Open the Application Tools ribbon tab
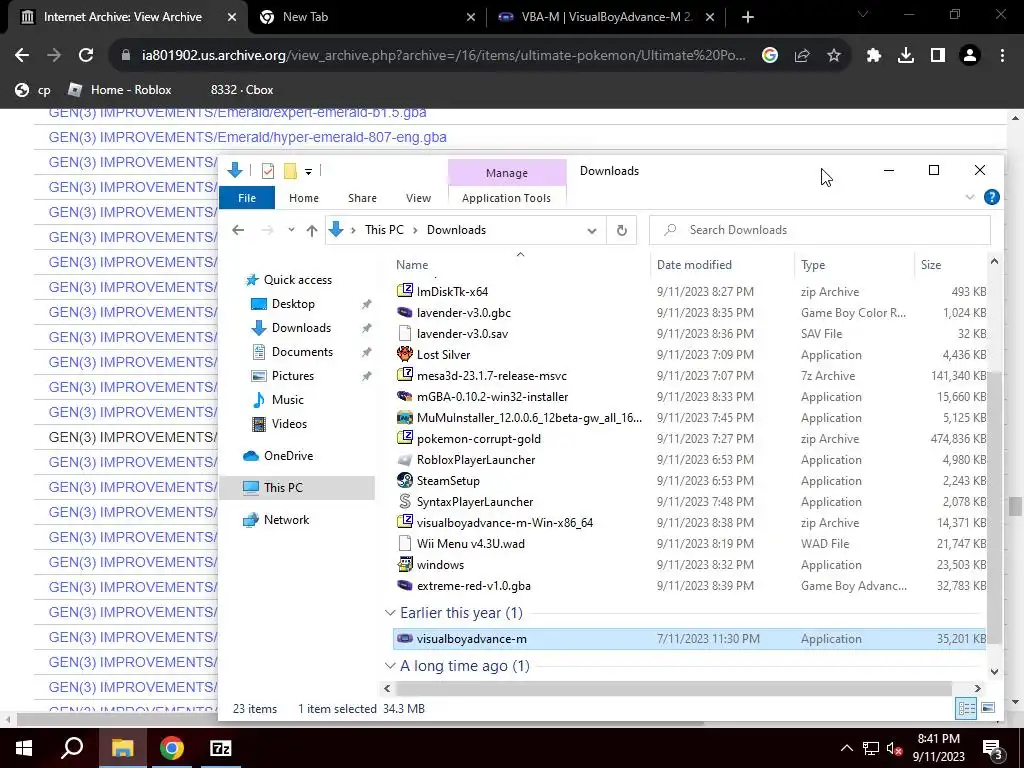Screen dimensions: 1024x768 tap(506, 198)
